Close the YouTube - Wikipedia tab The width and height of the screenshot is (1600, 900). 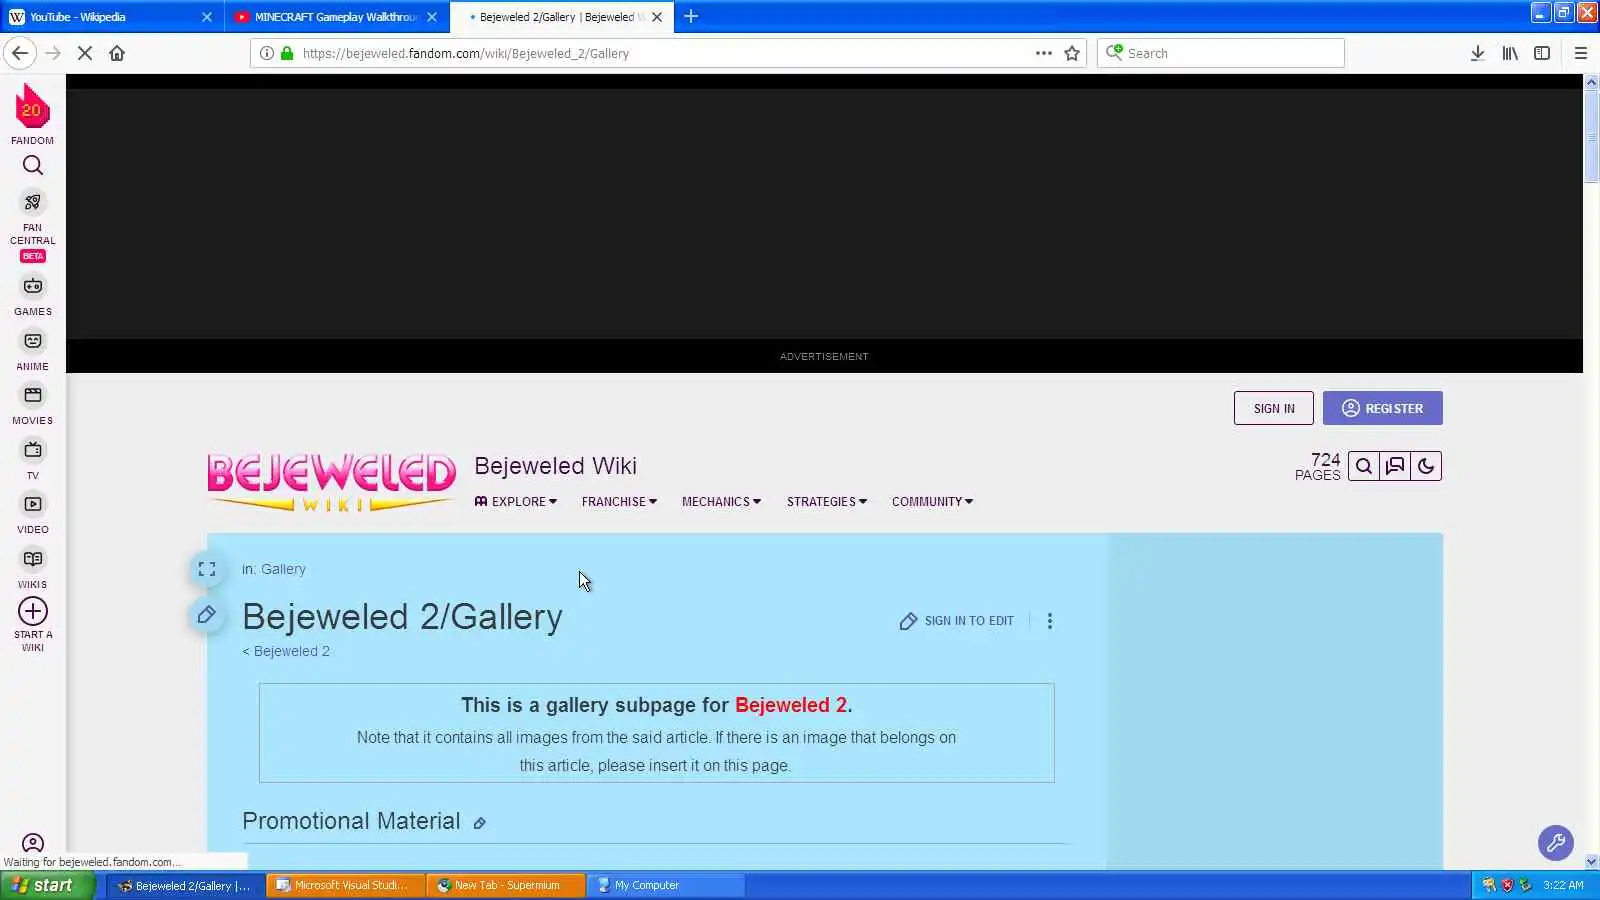pyautogui.click(x=207, y=17)
